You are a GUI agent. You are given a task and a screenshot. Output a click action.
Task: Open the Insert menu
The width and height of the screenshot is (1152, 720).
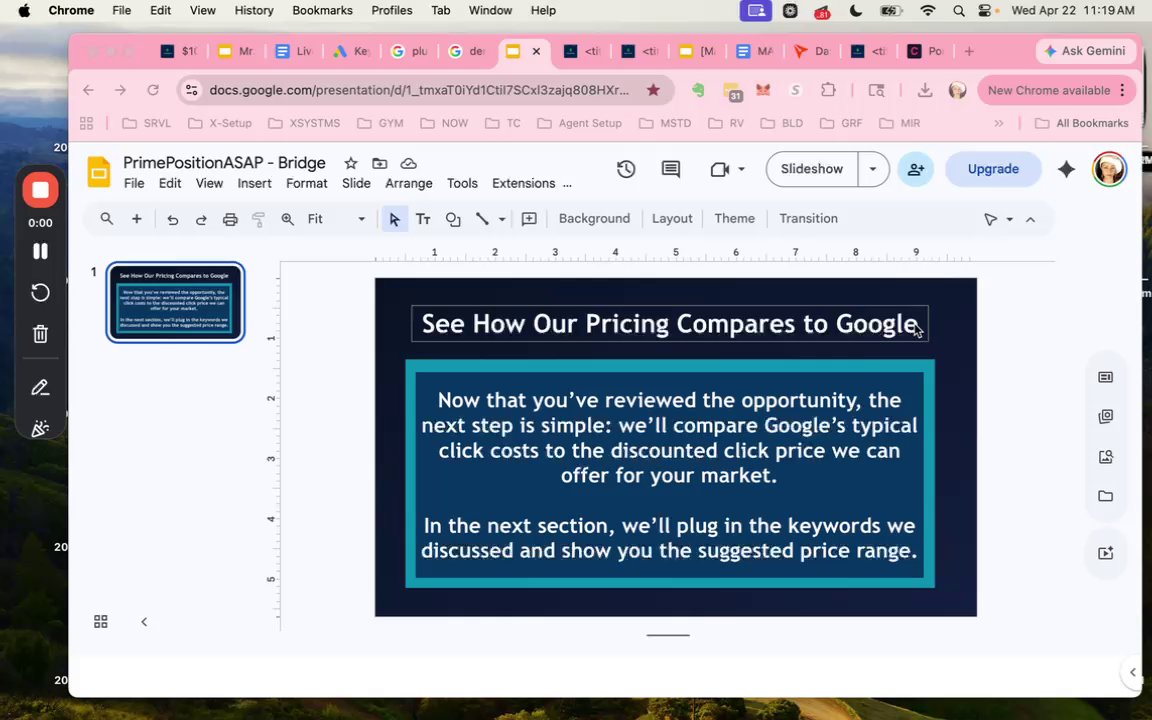(254, 183)
